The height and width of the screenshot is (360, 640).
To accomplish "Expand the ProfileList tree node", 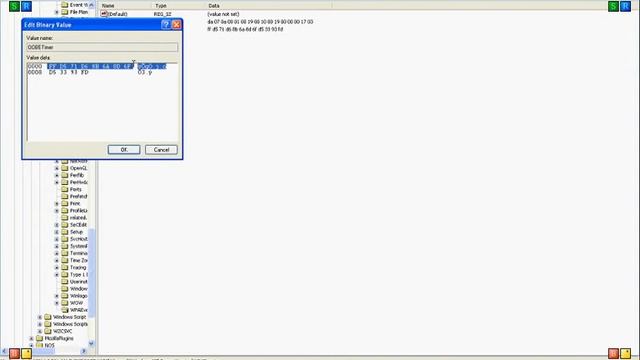I will coord(57,211).
